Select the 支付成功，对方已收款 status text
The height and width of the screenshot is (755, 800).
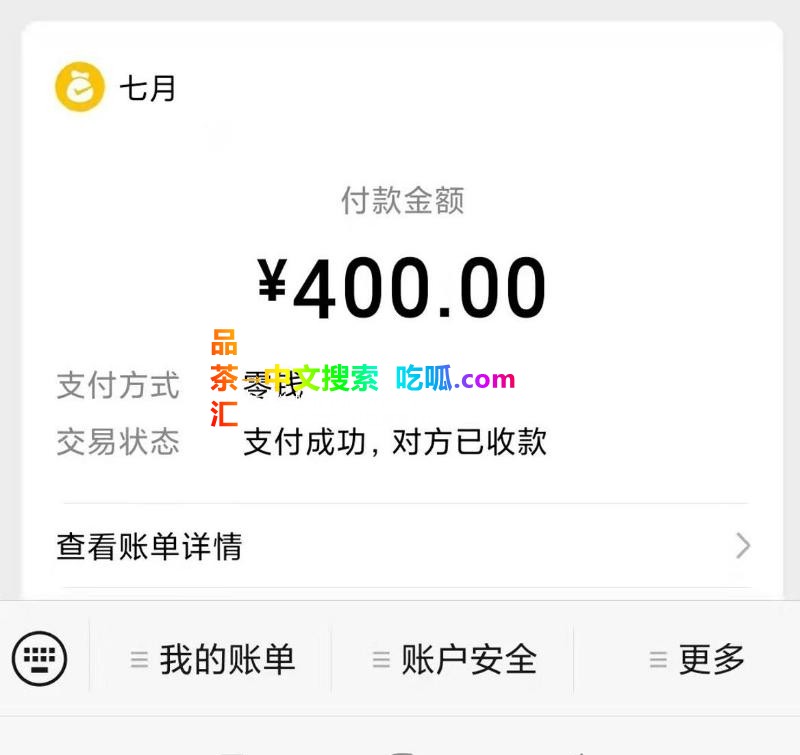[x=395, y=442]
